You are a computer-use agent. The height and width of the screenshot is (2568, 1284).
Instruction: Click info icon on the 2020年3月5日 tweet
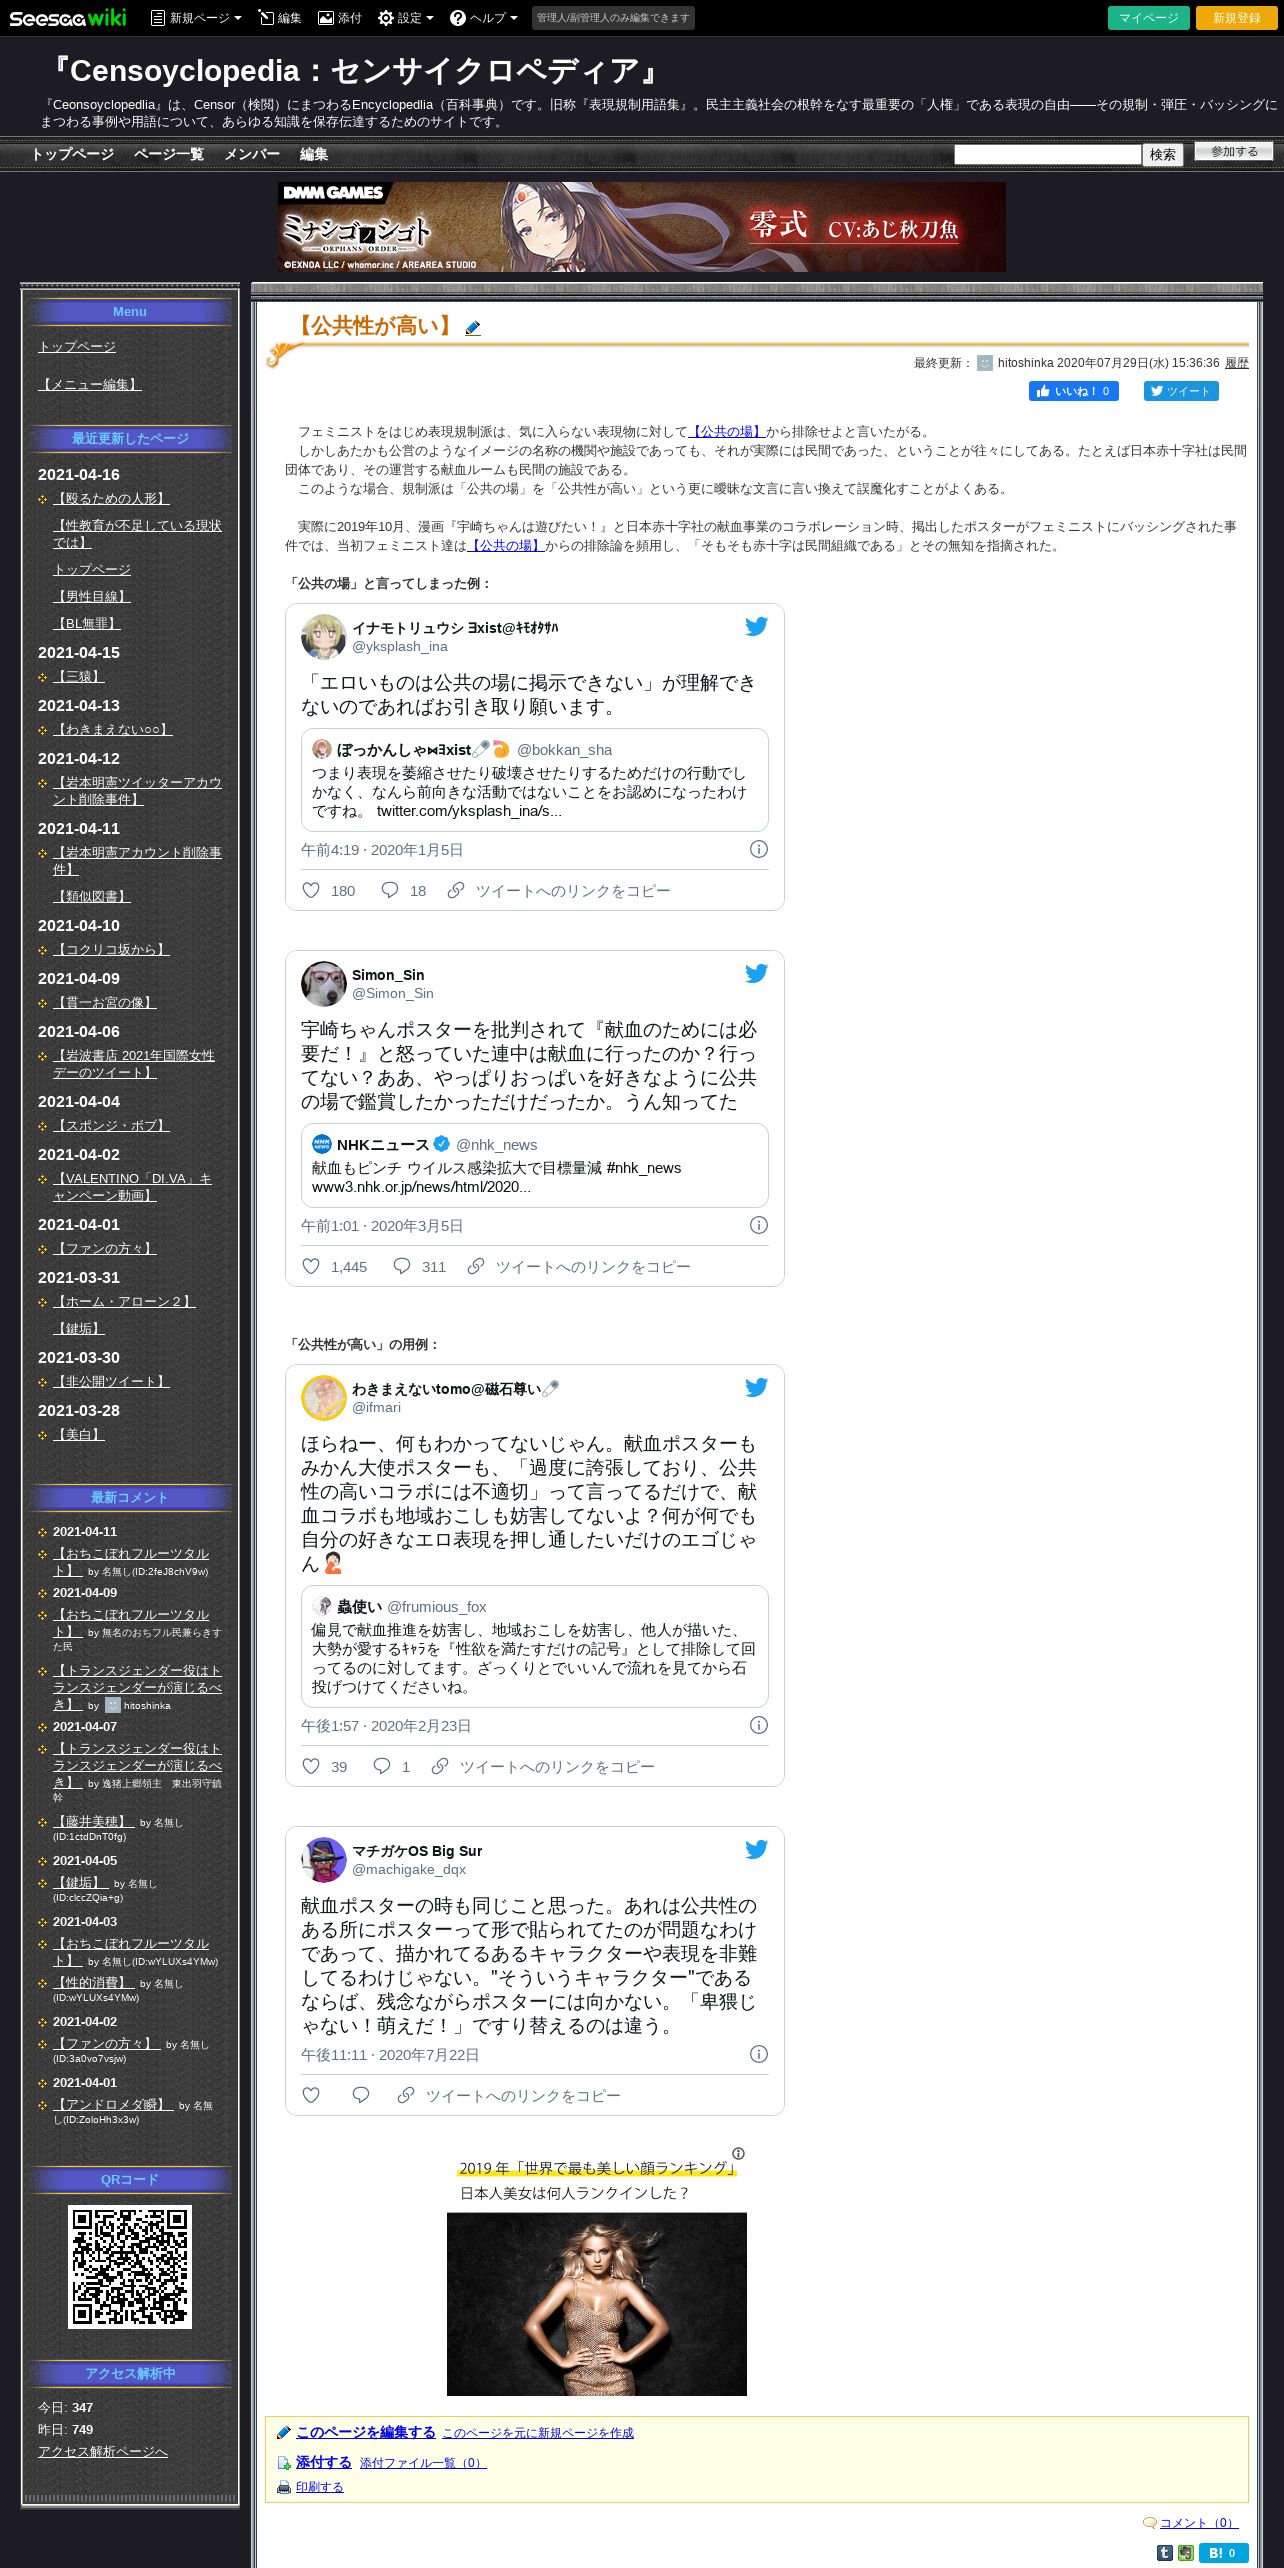(759, 1225)
